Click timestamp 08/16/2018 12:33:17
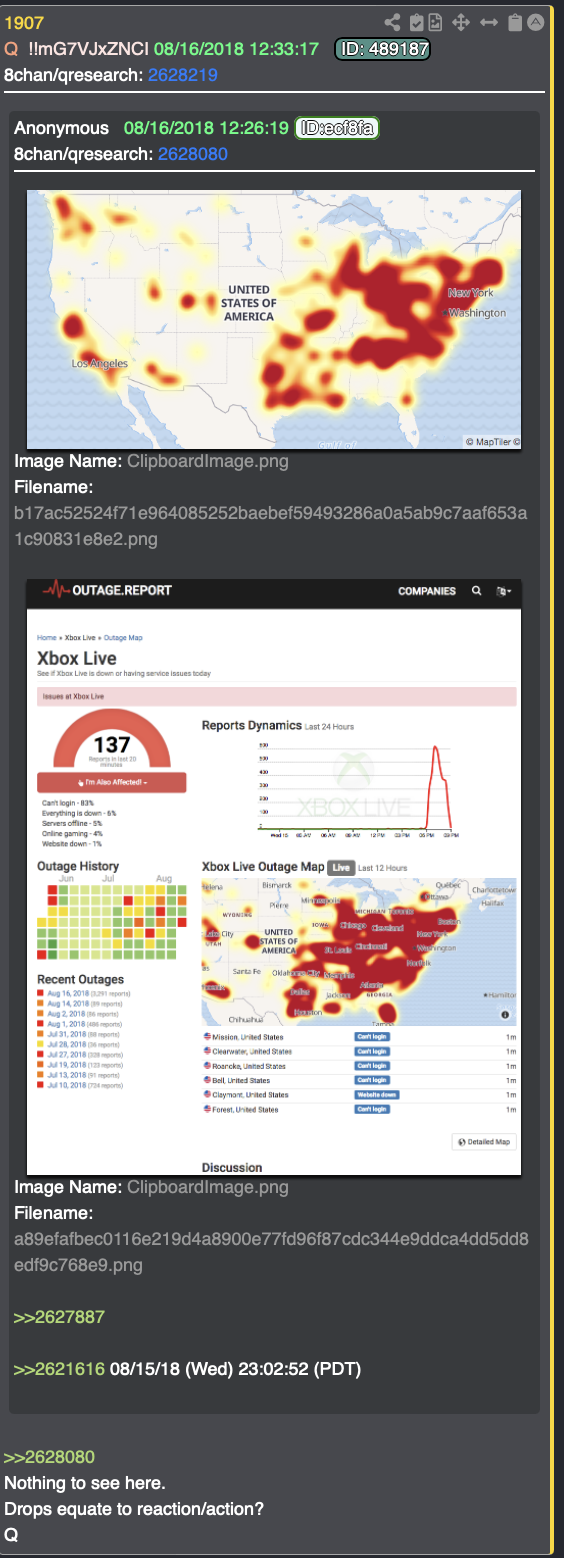Screen dimensions: 564x1558 coord(237,48)
